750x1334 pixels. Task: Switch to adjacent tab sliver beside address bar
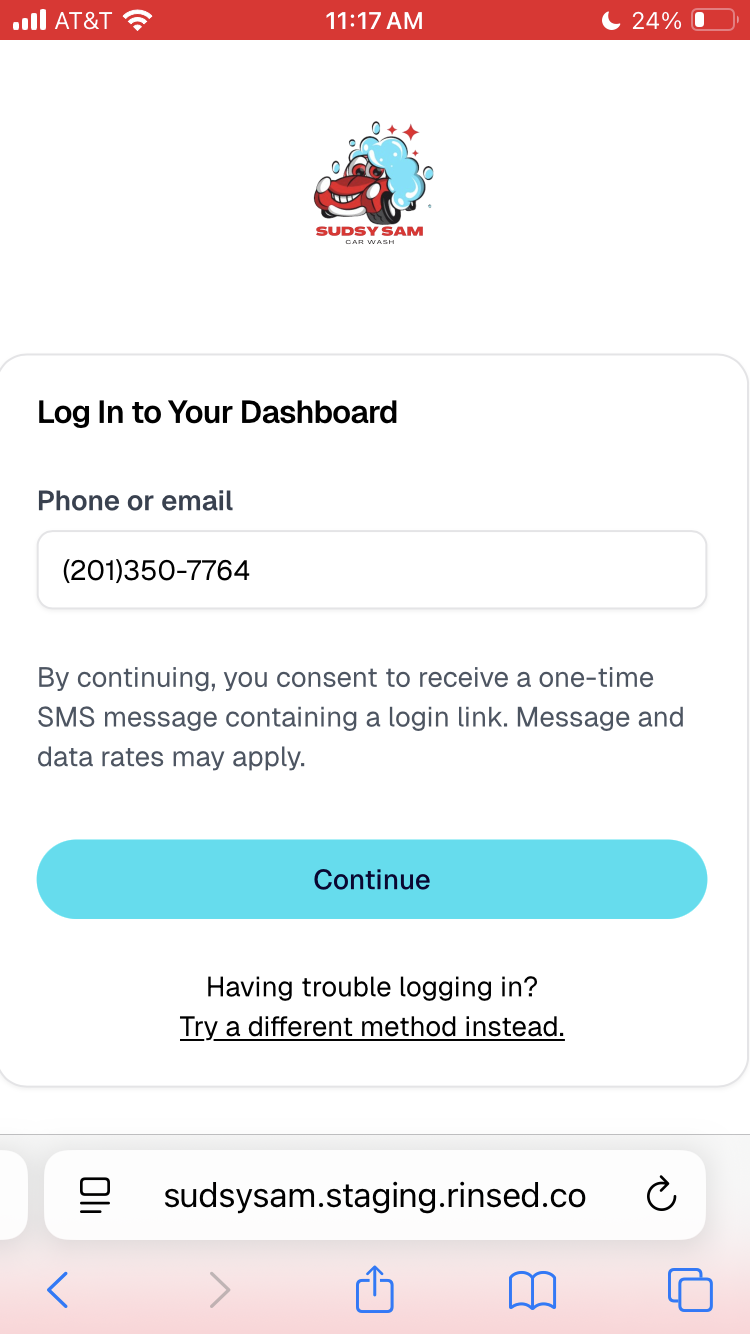[12, 1195]
